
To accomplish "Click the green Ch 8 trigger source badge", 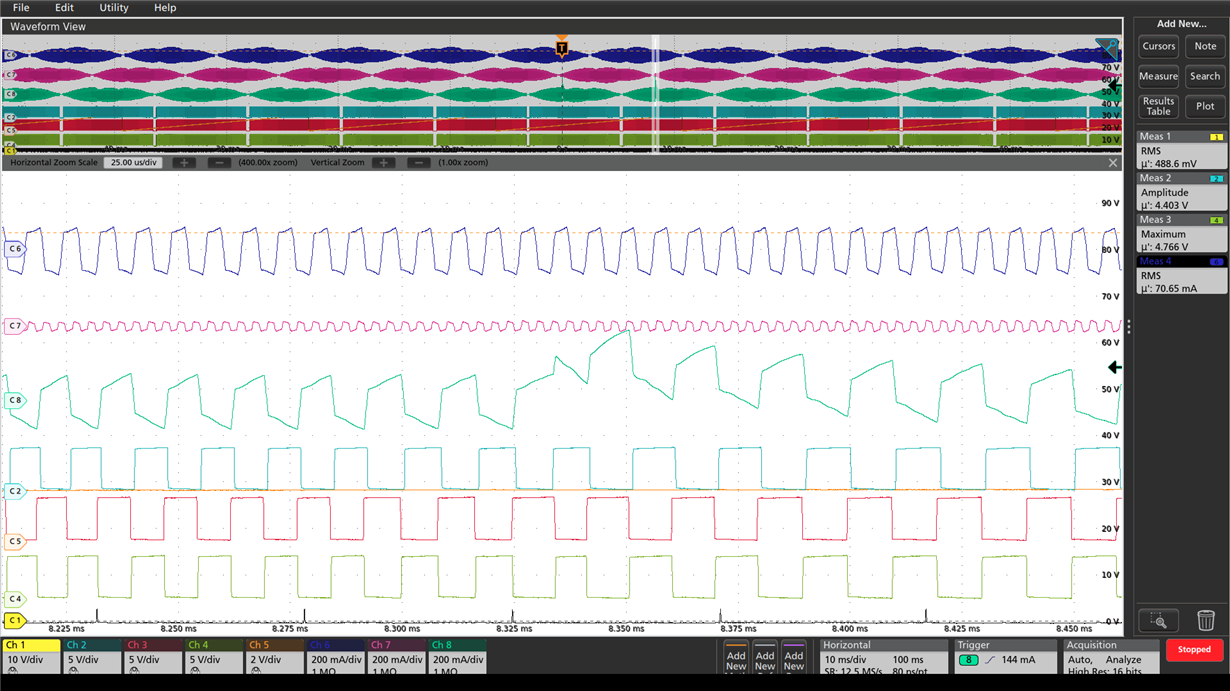I will pos(968,660).
